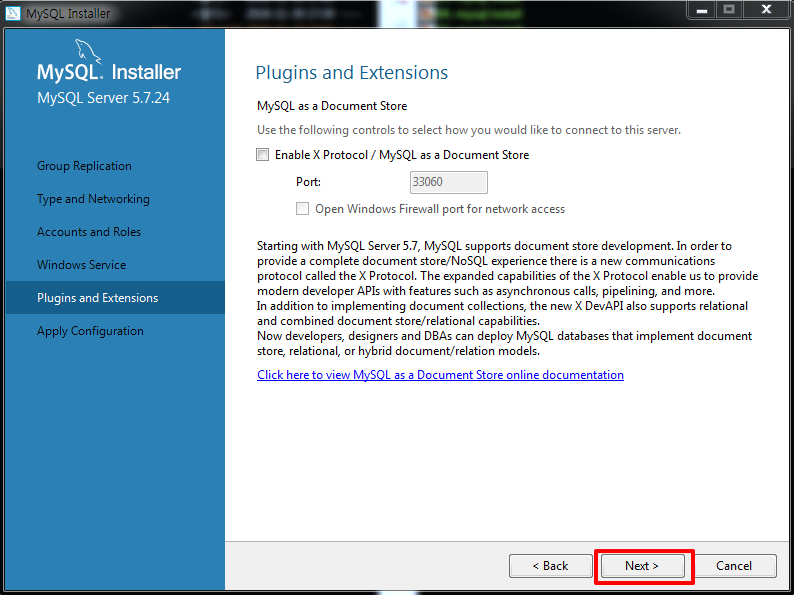This screenshot has height=595, width=794.
Task: Click the MySQL dolphin logo
Action: tap(88, 52)
